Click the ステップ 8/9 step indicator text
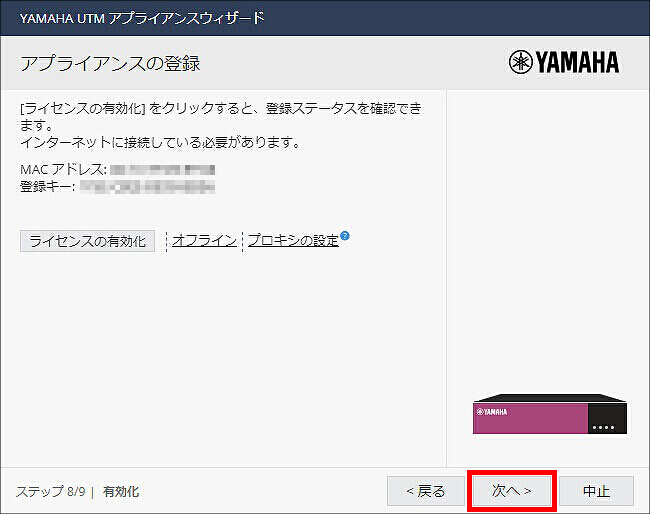Image resolution: width=650 pixels, height=514 pixels. (51, 492)
